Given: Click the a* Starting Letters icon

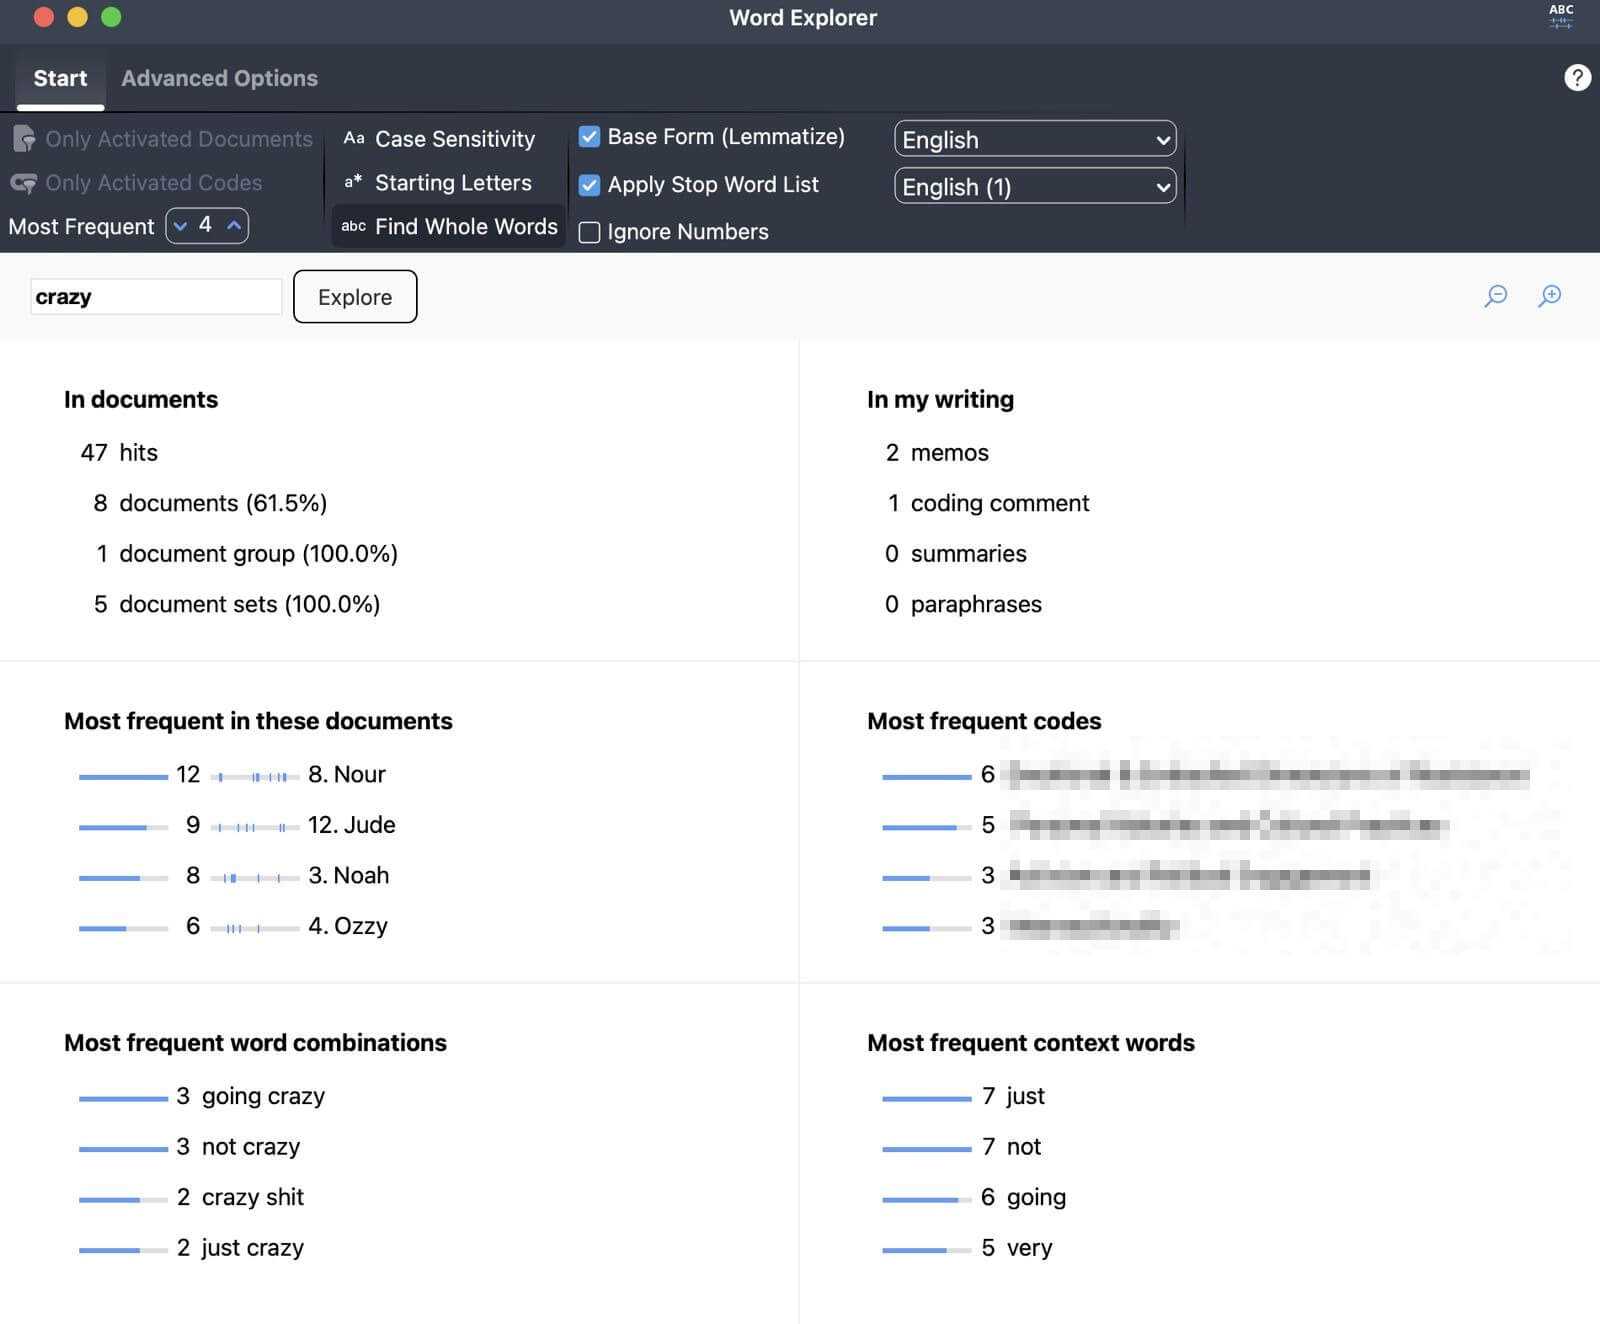Looking at the screenshot, I should point(354,183).
